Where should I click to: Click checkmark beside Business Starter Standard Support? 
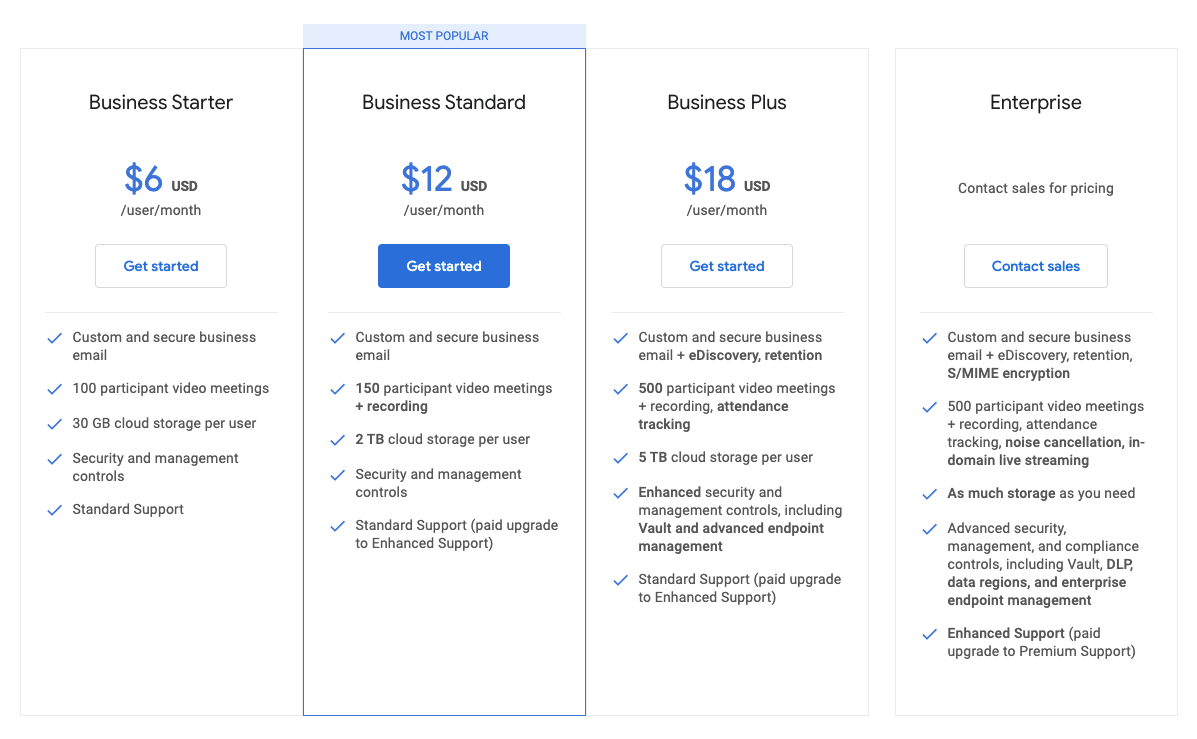[56, 510]
